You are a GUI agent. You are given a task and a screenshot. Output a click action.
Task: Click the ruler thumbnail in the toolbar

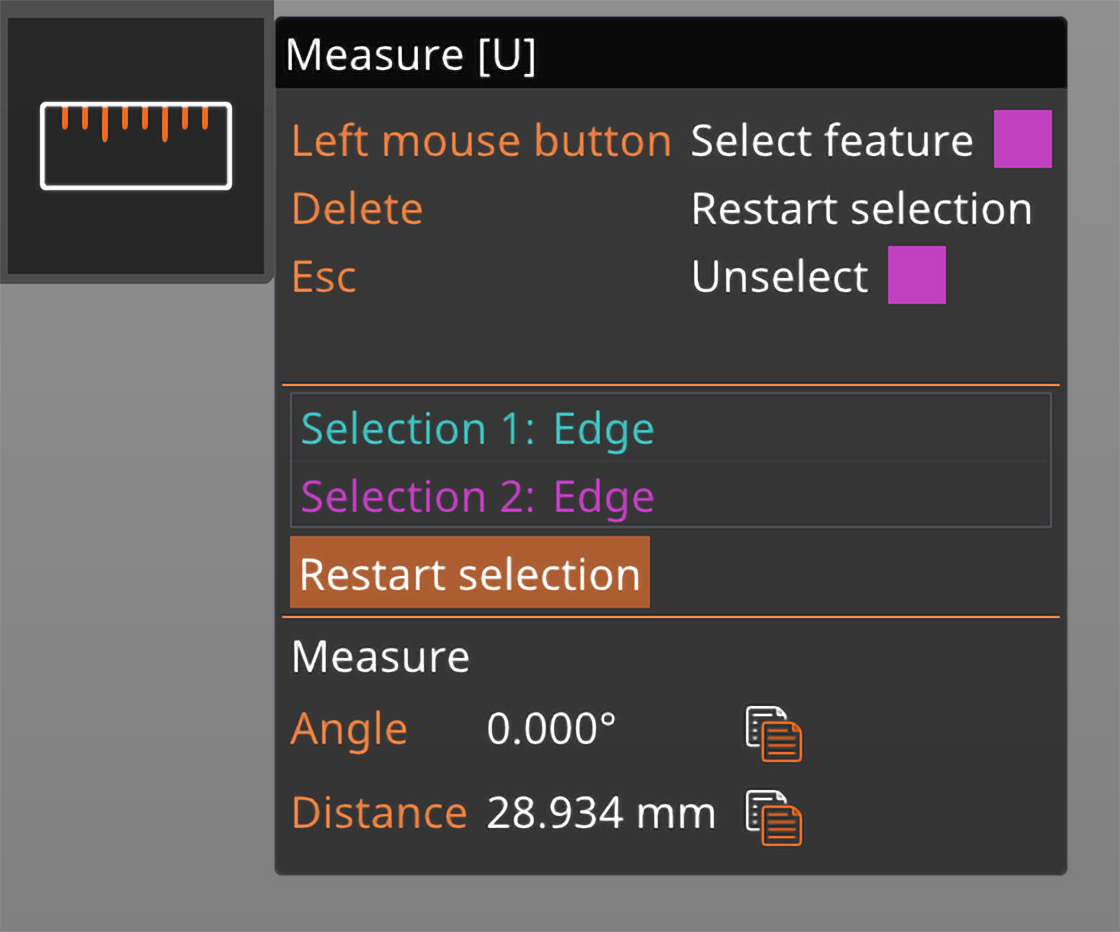tap(136, 145)
